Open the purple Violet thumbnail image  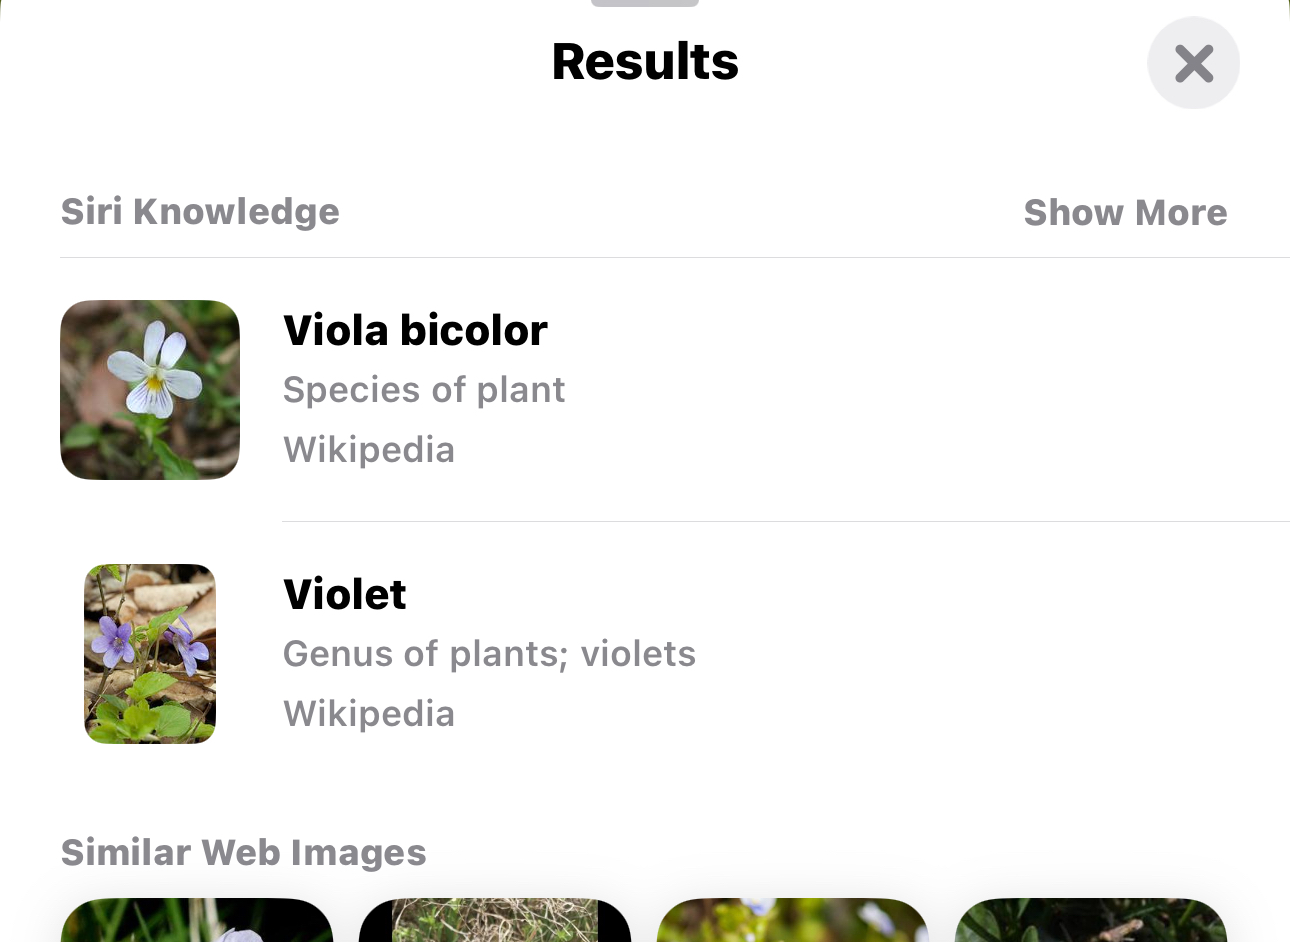pyautogui.click(x=150, y=654)
